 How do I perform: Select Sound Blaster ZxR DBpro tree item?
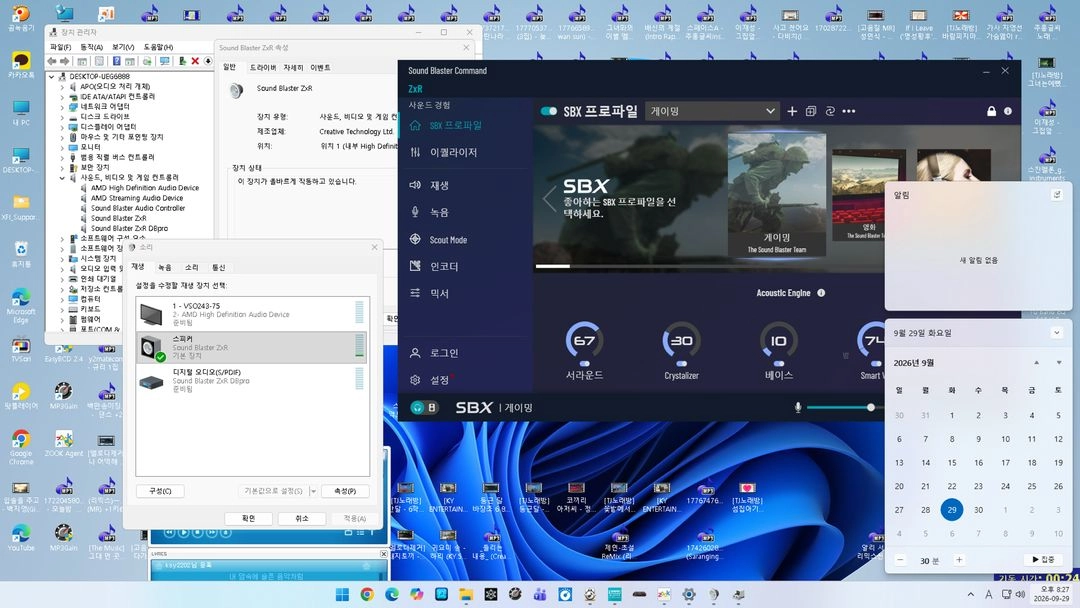[129, 228]
